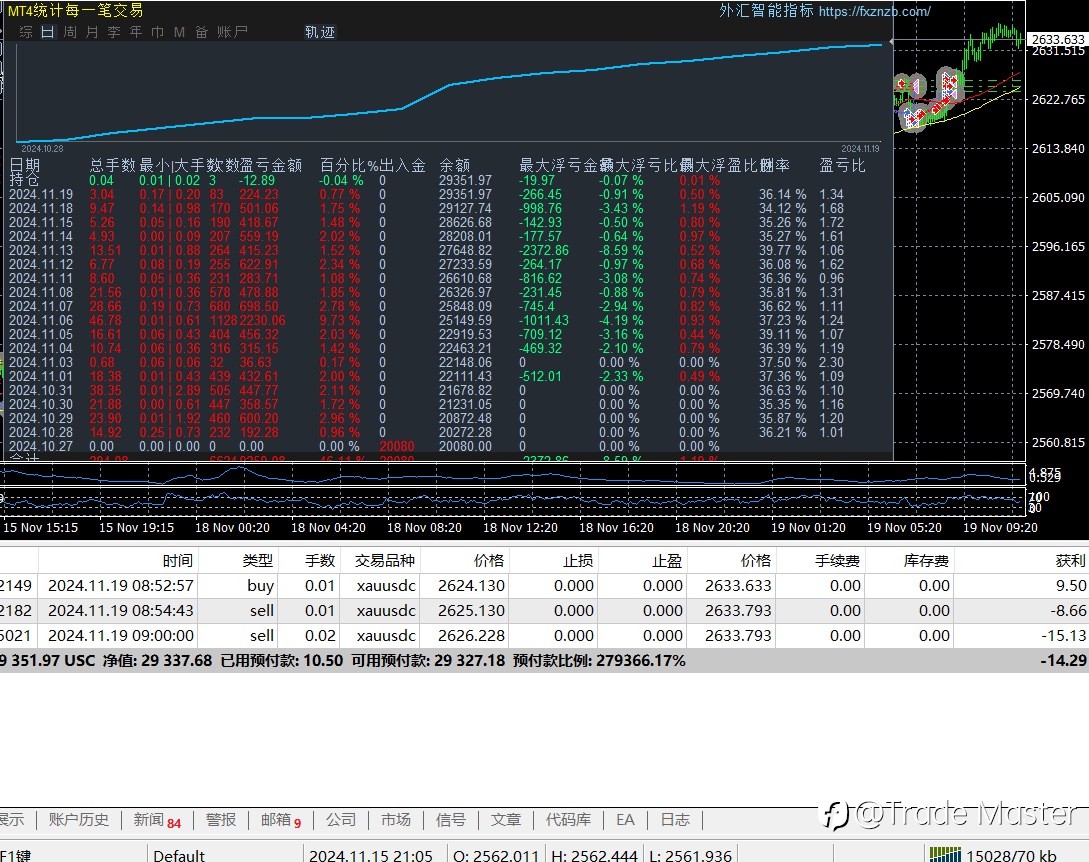Select the 日 daily statistics tab

(x=47, y=32)
